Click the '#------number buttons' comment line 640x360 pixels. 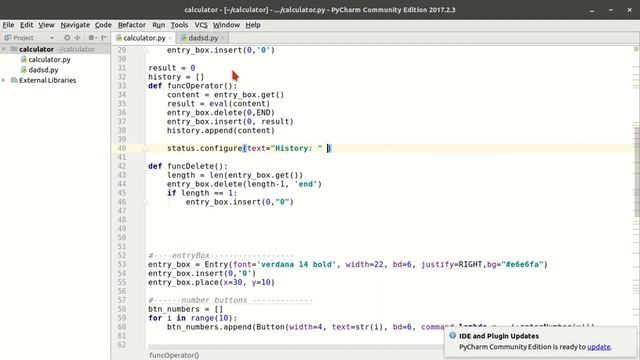[230, 300]
